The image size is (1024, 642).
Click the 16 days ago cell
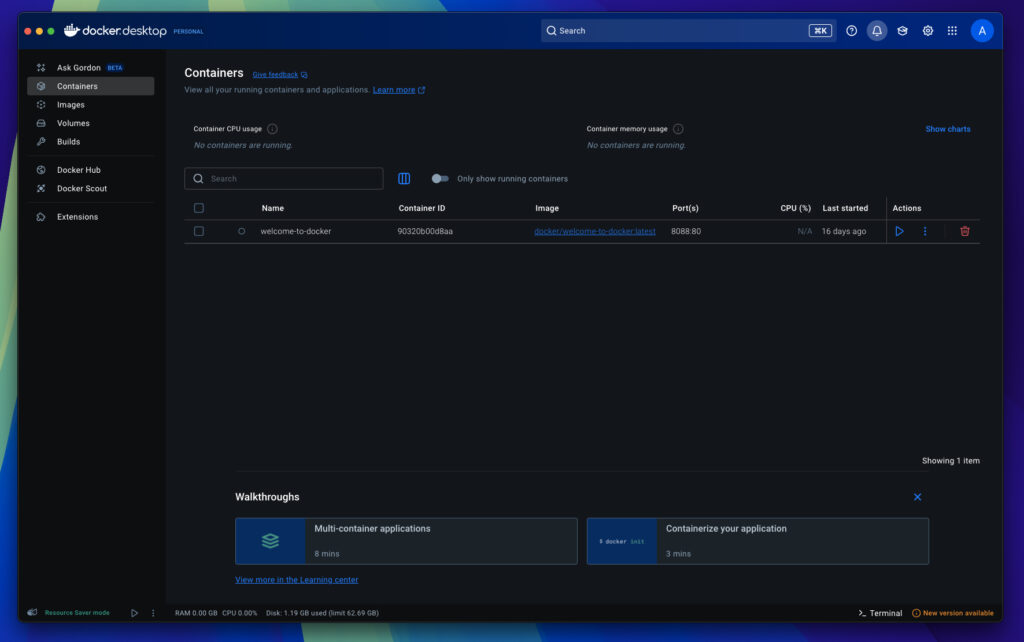(x=844, y=231)
